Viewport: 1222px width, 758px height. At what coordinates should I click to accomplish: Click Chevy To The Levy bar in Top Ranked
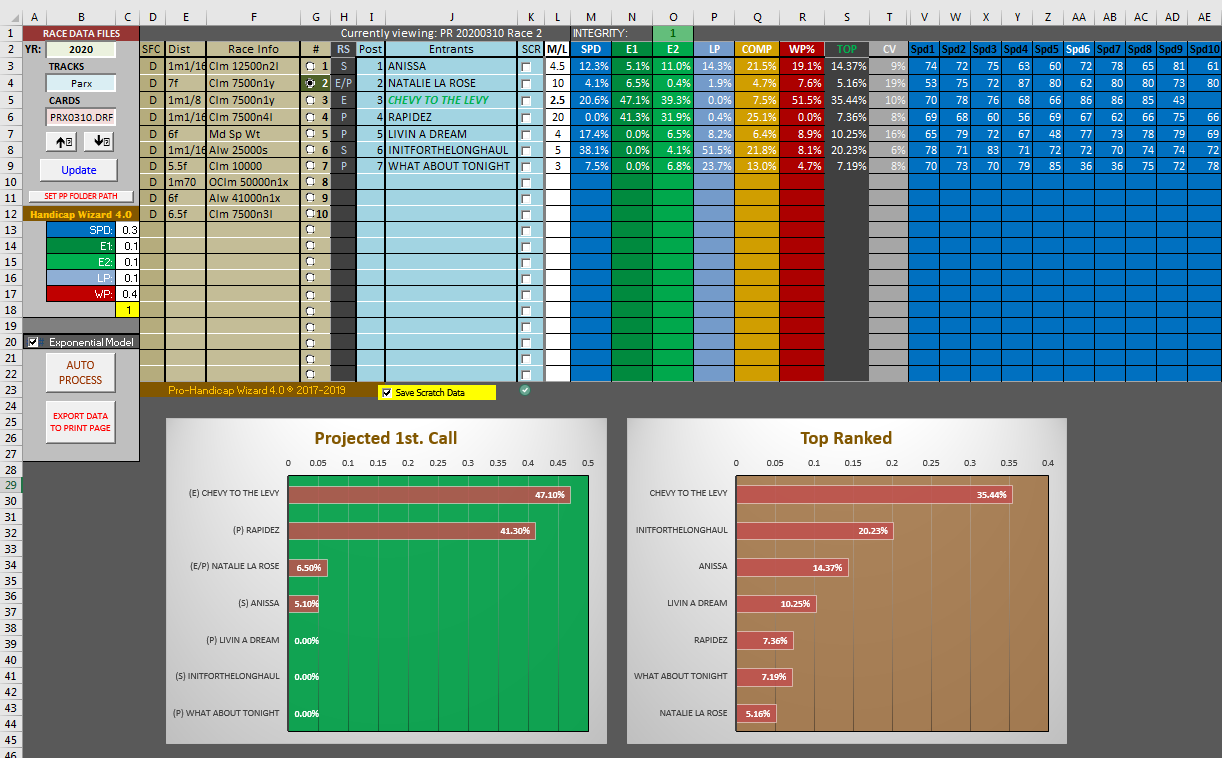874,494
